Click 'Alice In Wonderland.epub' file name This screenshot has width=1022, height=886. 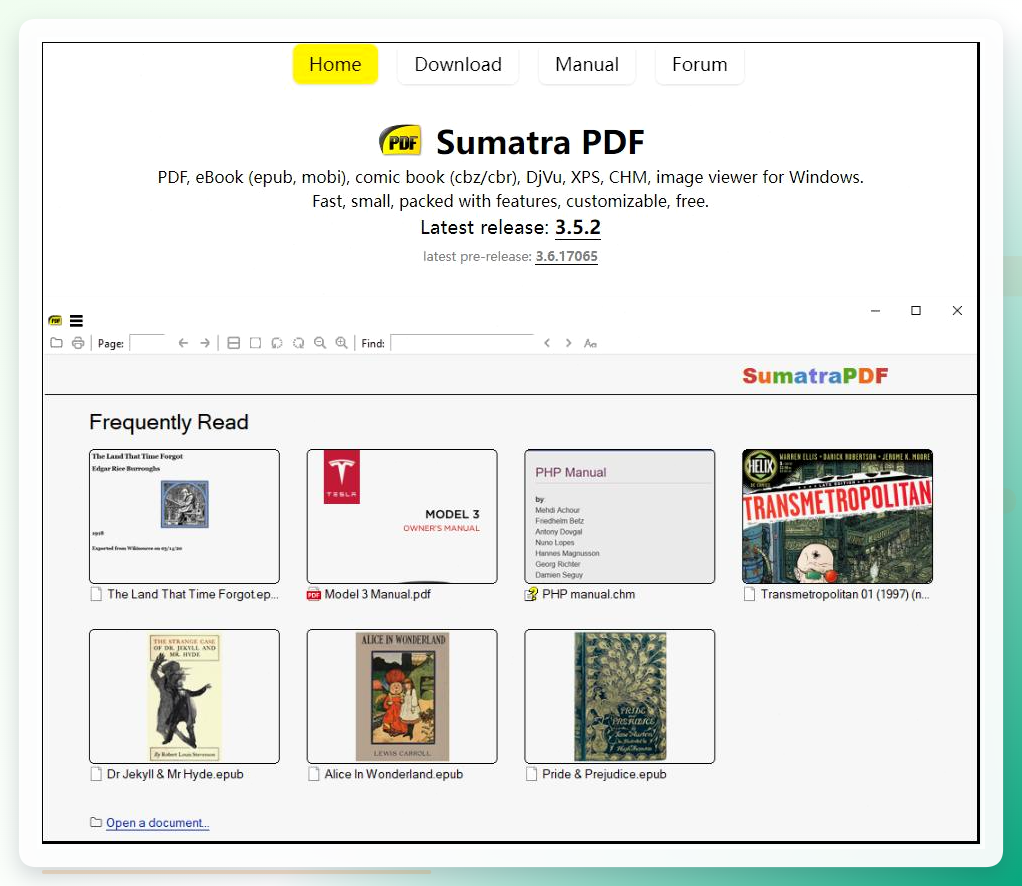click(394, 774)
